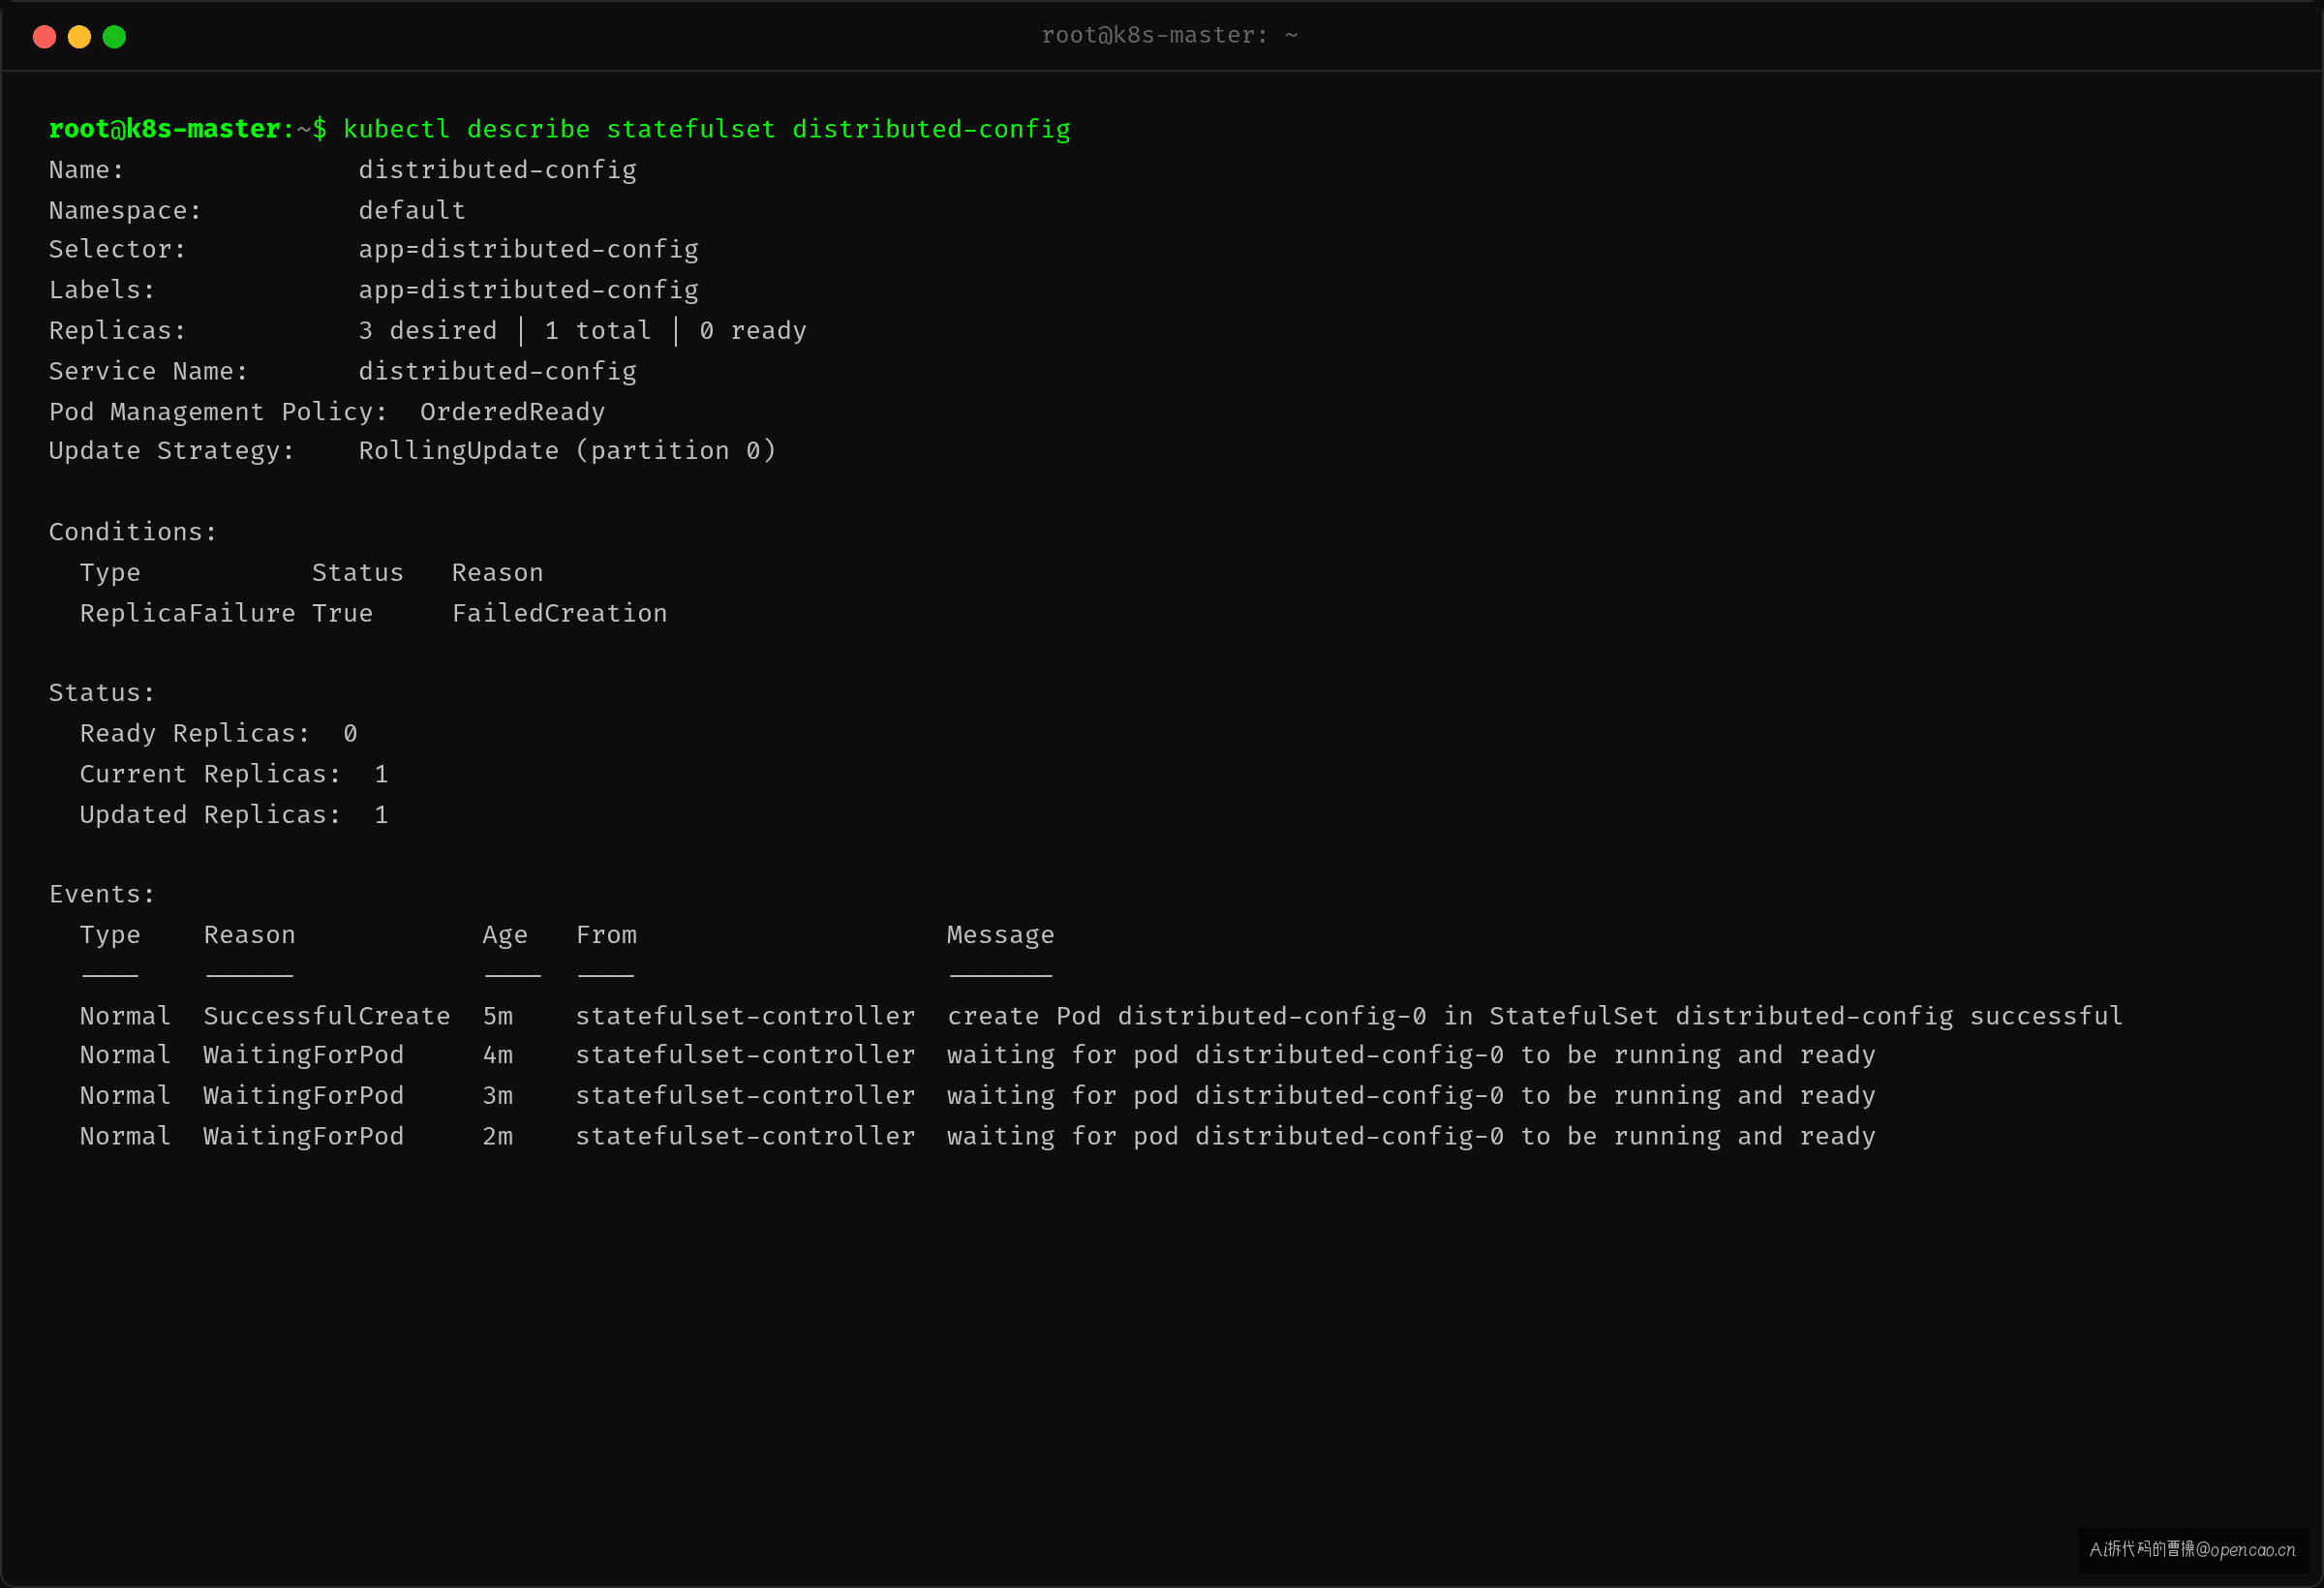Viewport: 2324px width, 1588px height.
Task: Select the Name value distributed-config
Action: point(497,170)
